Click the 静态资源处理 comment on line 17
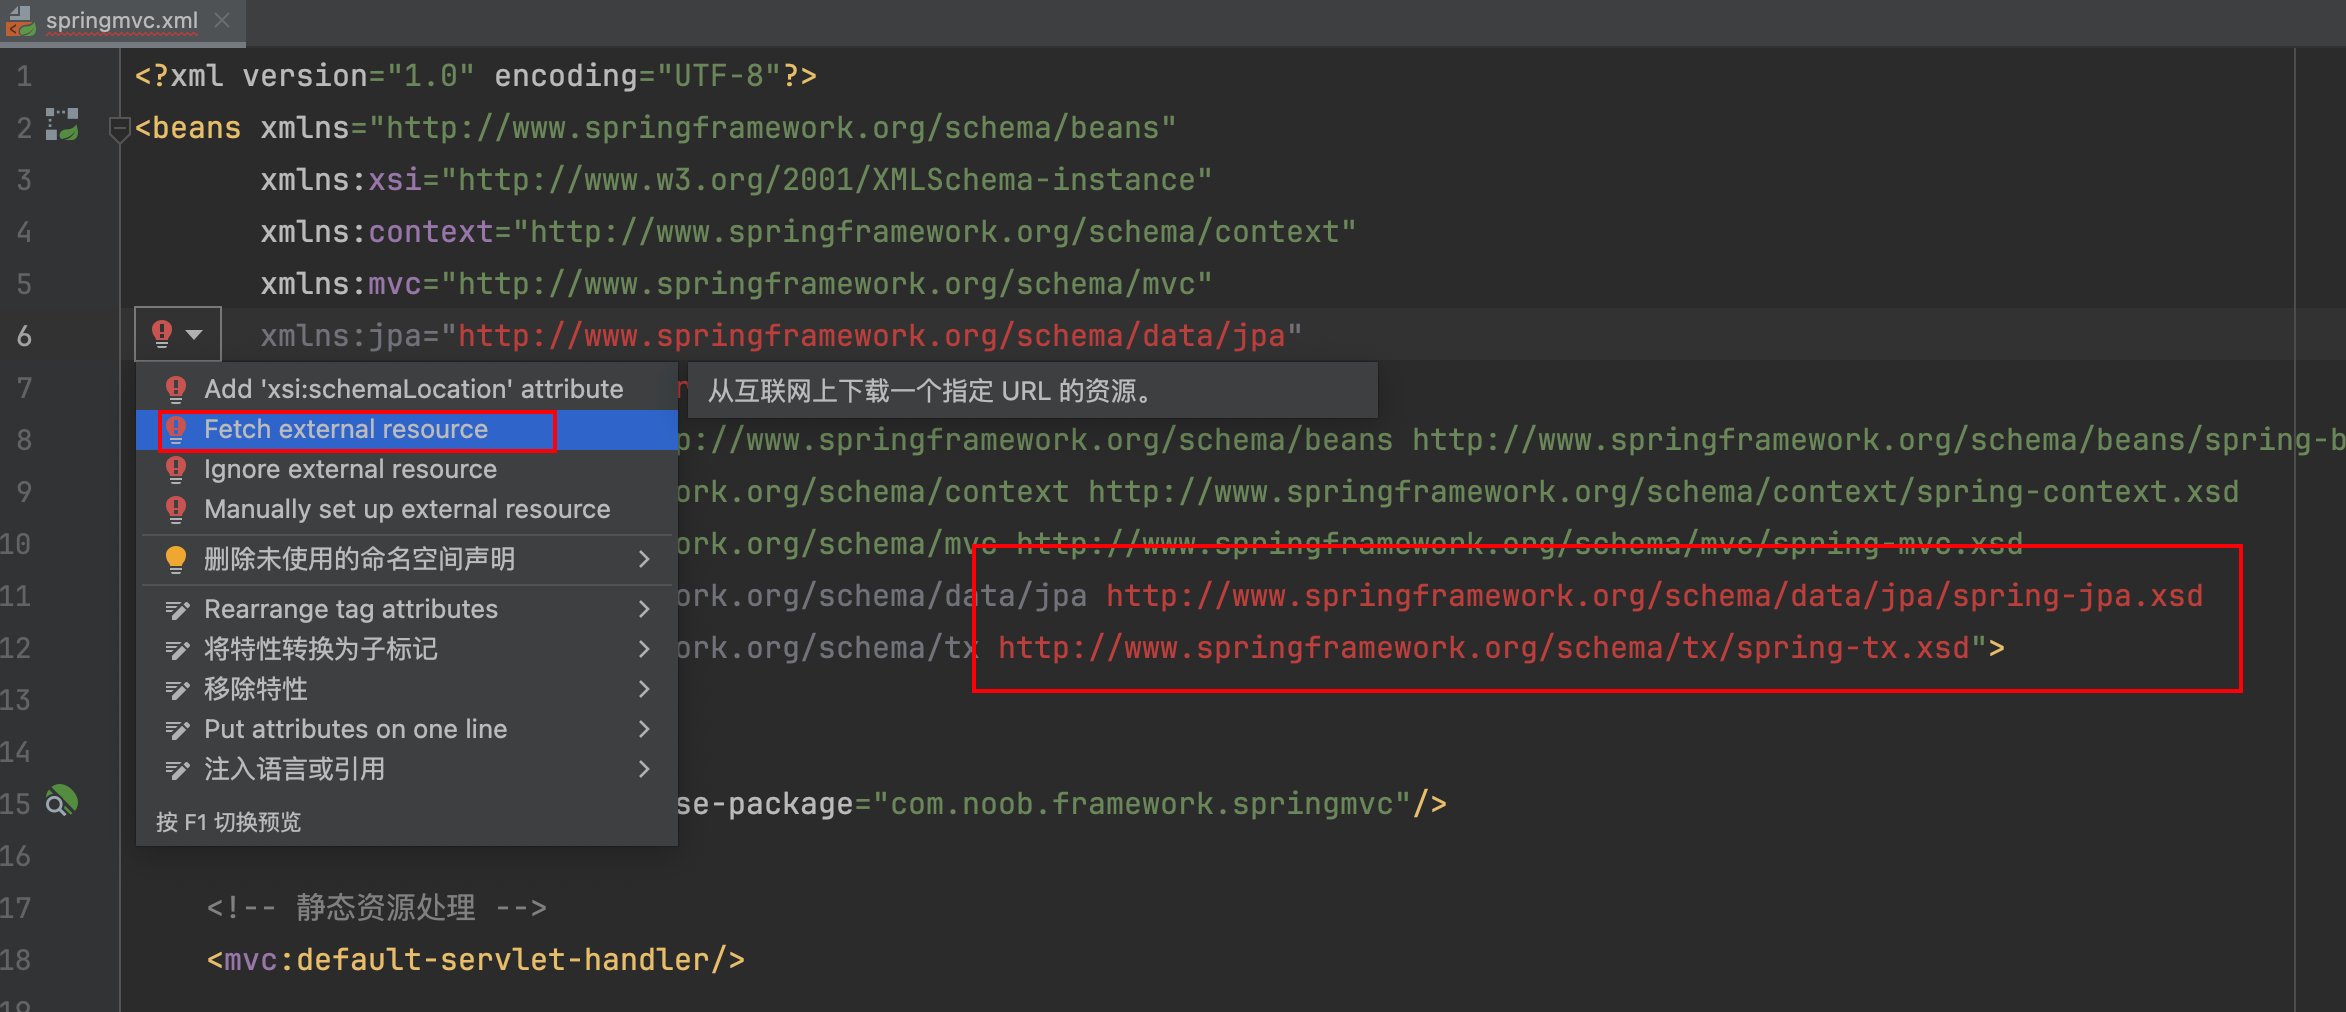This screenshot has height=1012, width=2346. click(376, 908)
